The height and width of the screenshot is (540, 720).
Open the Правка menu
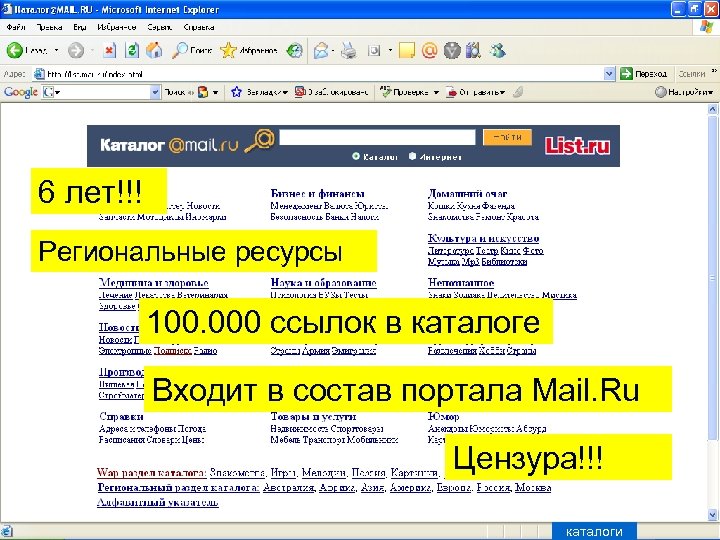point(49,27)
